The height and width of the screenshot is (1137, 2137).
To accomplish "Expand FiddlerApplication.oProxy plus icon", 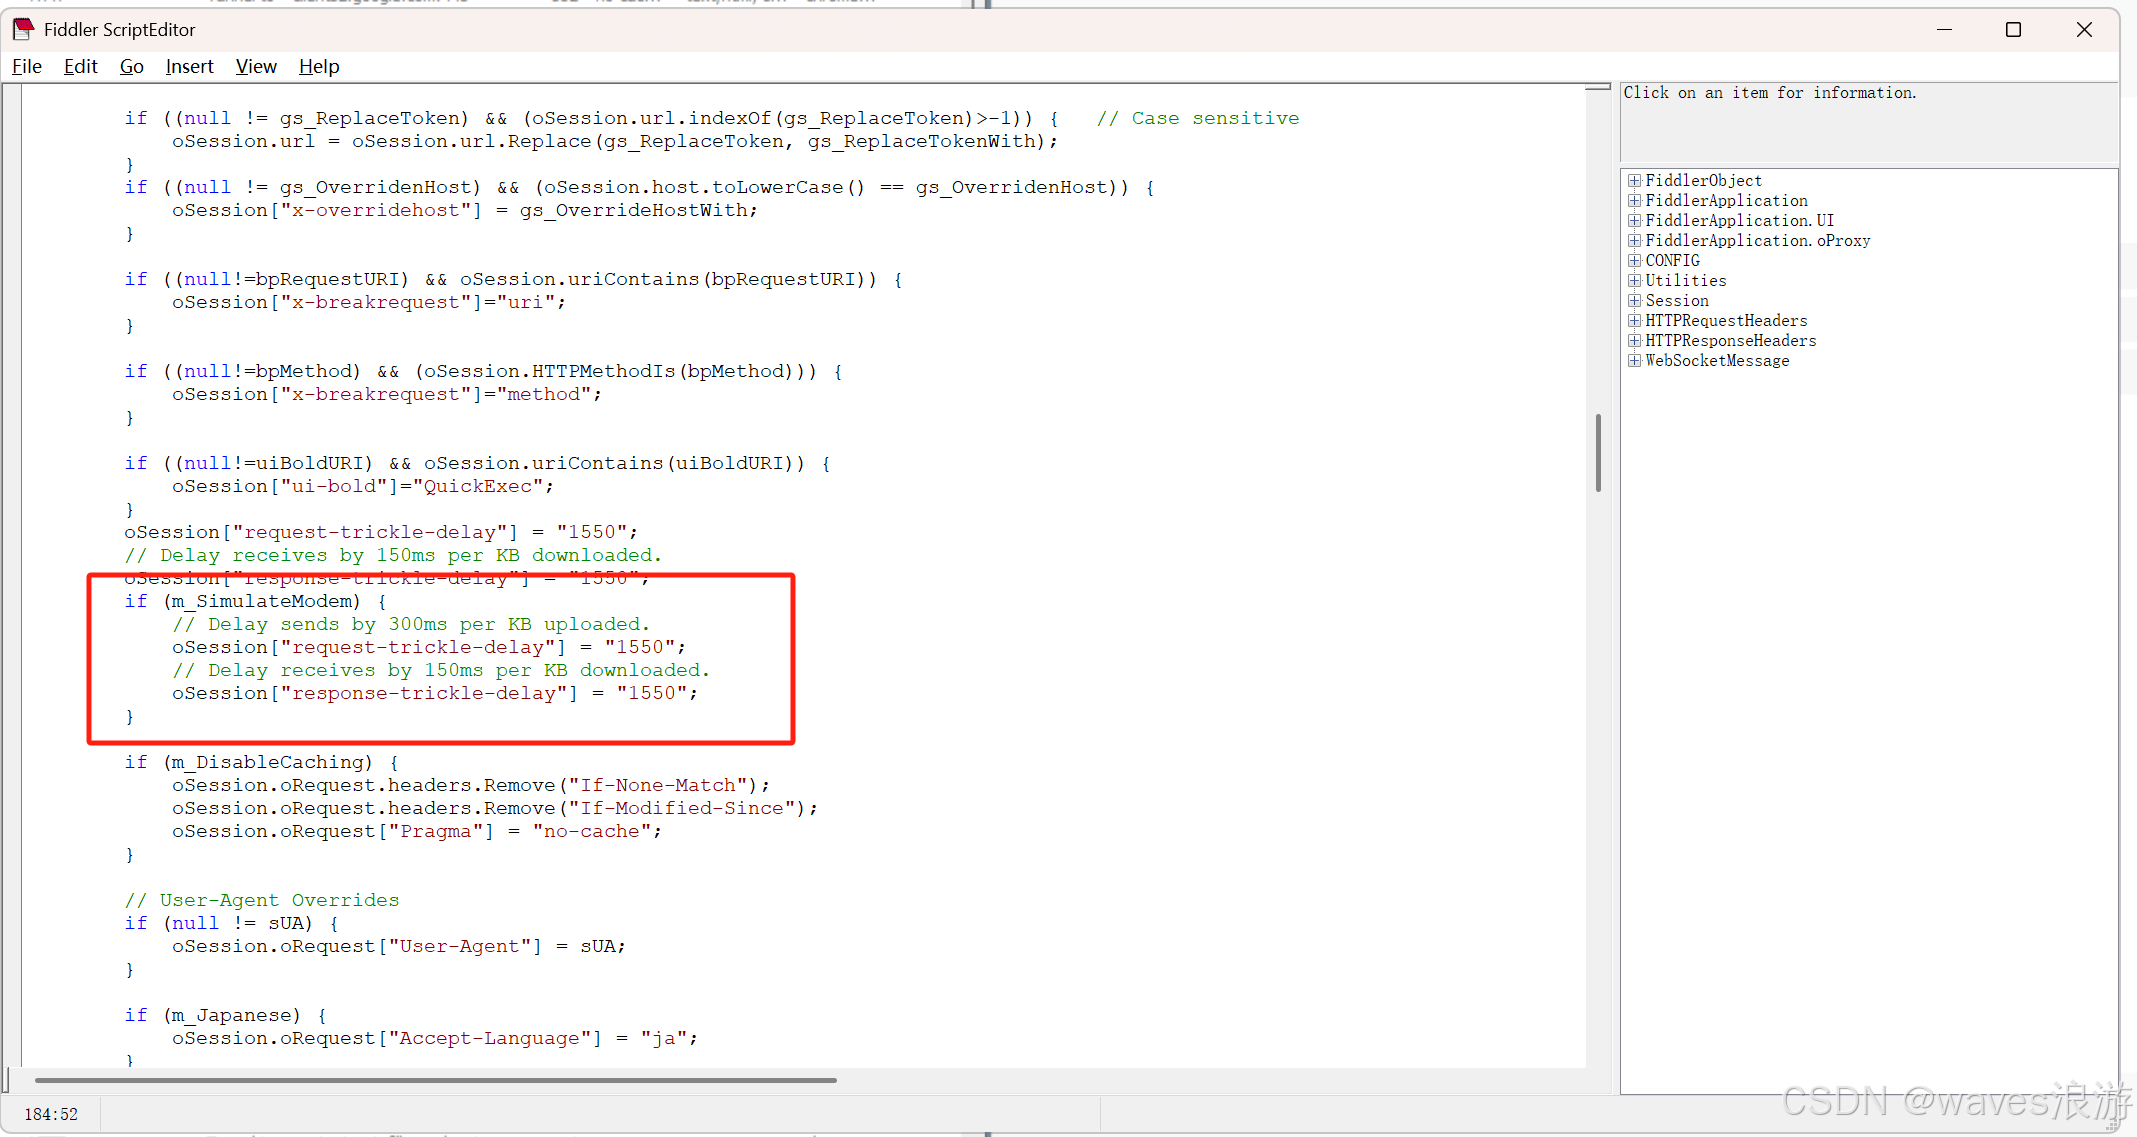I will click(x=1634, y=241).
